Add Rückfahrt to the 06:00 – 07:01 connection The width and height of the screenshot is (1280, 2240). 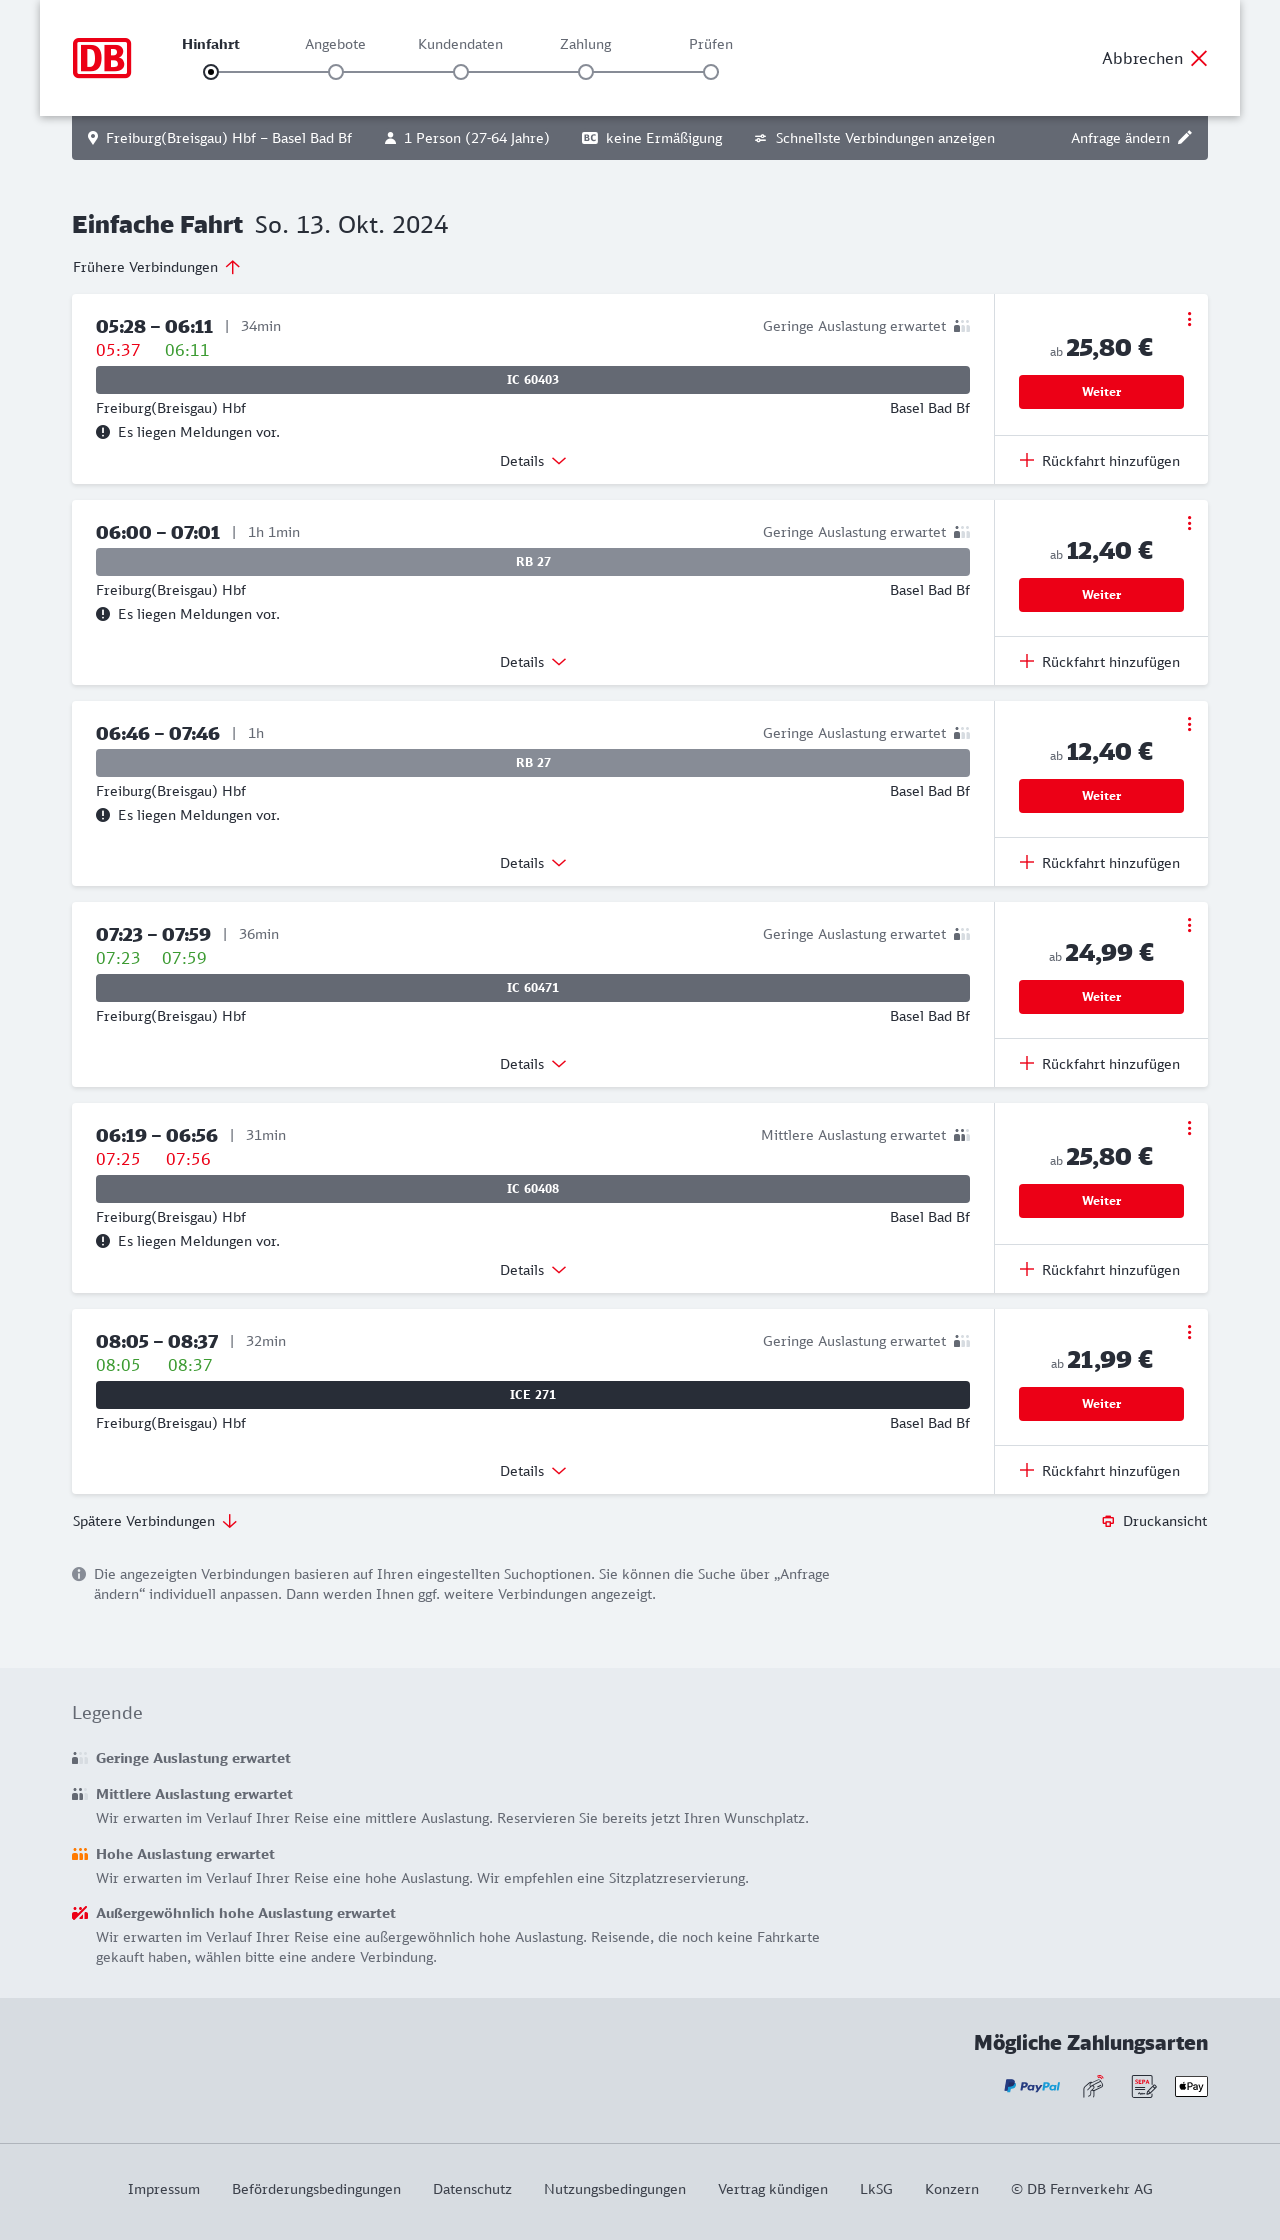(x=1100, y=662)
